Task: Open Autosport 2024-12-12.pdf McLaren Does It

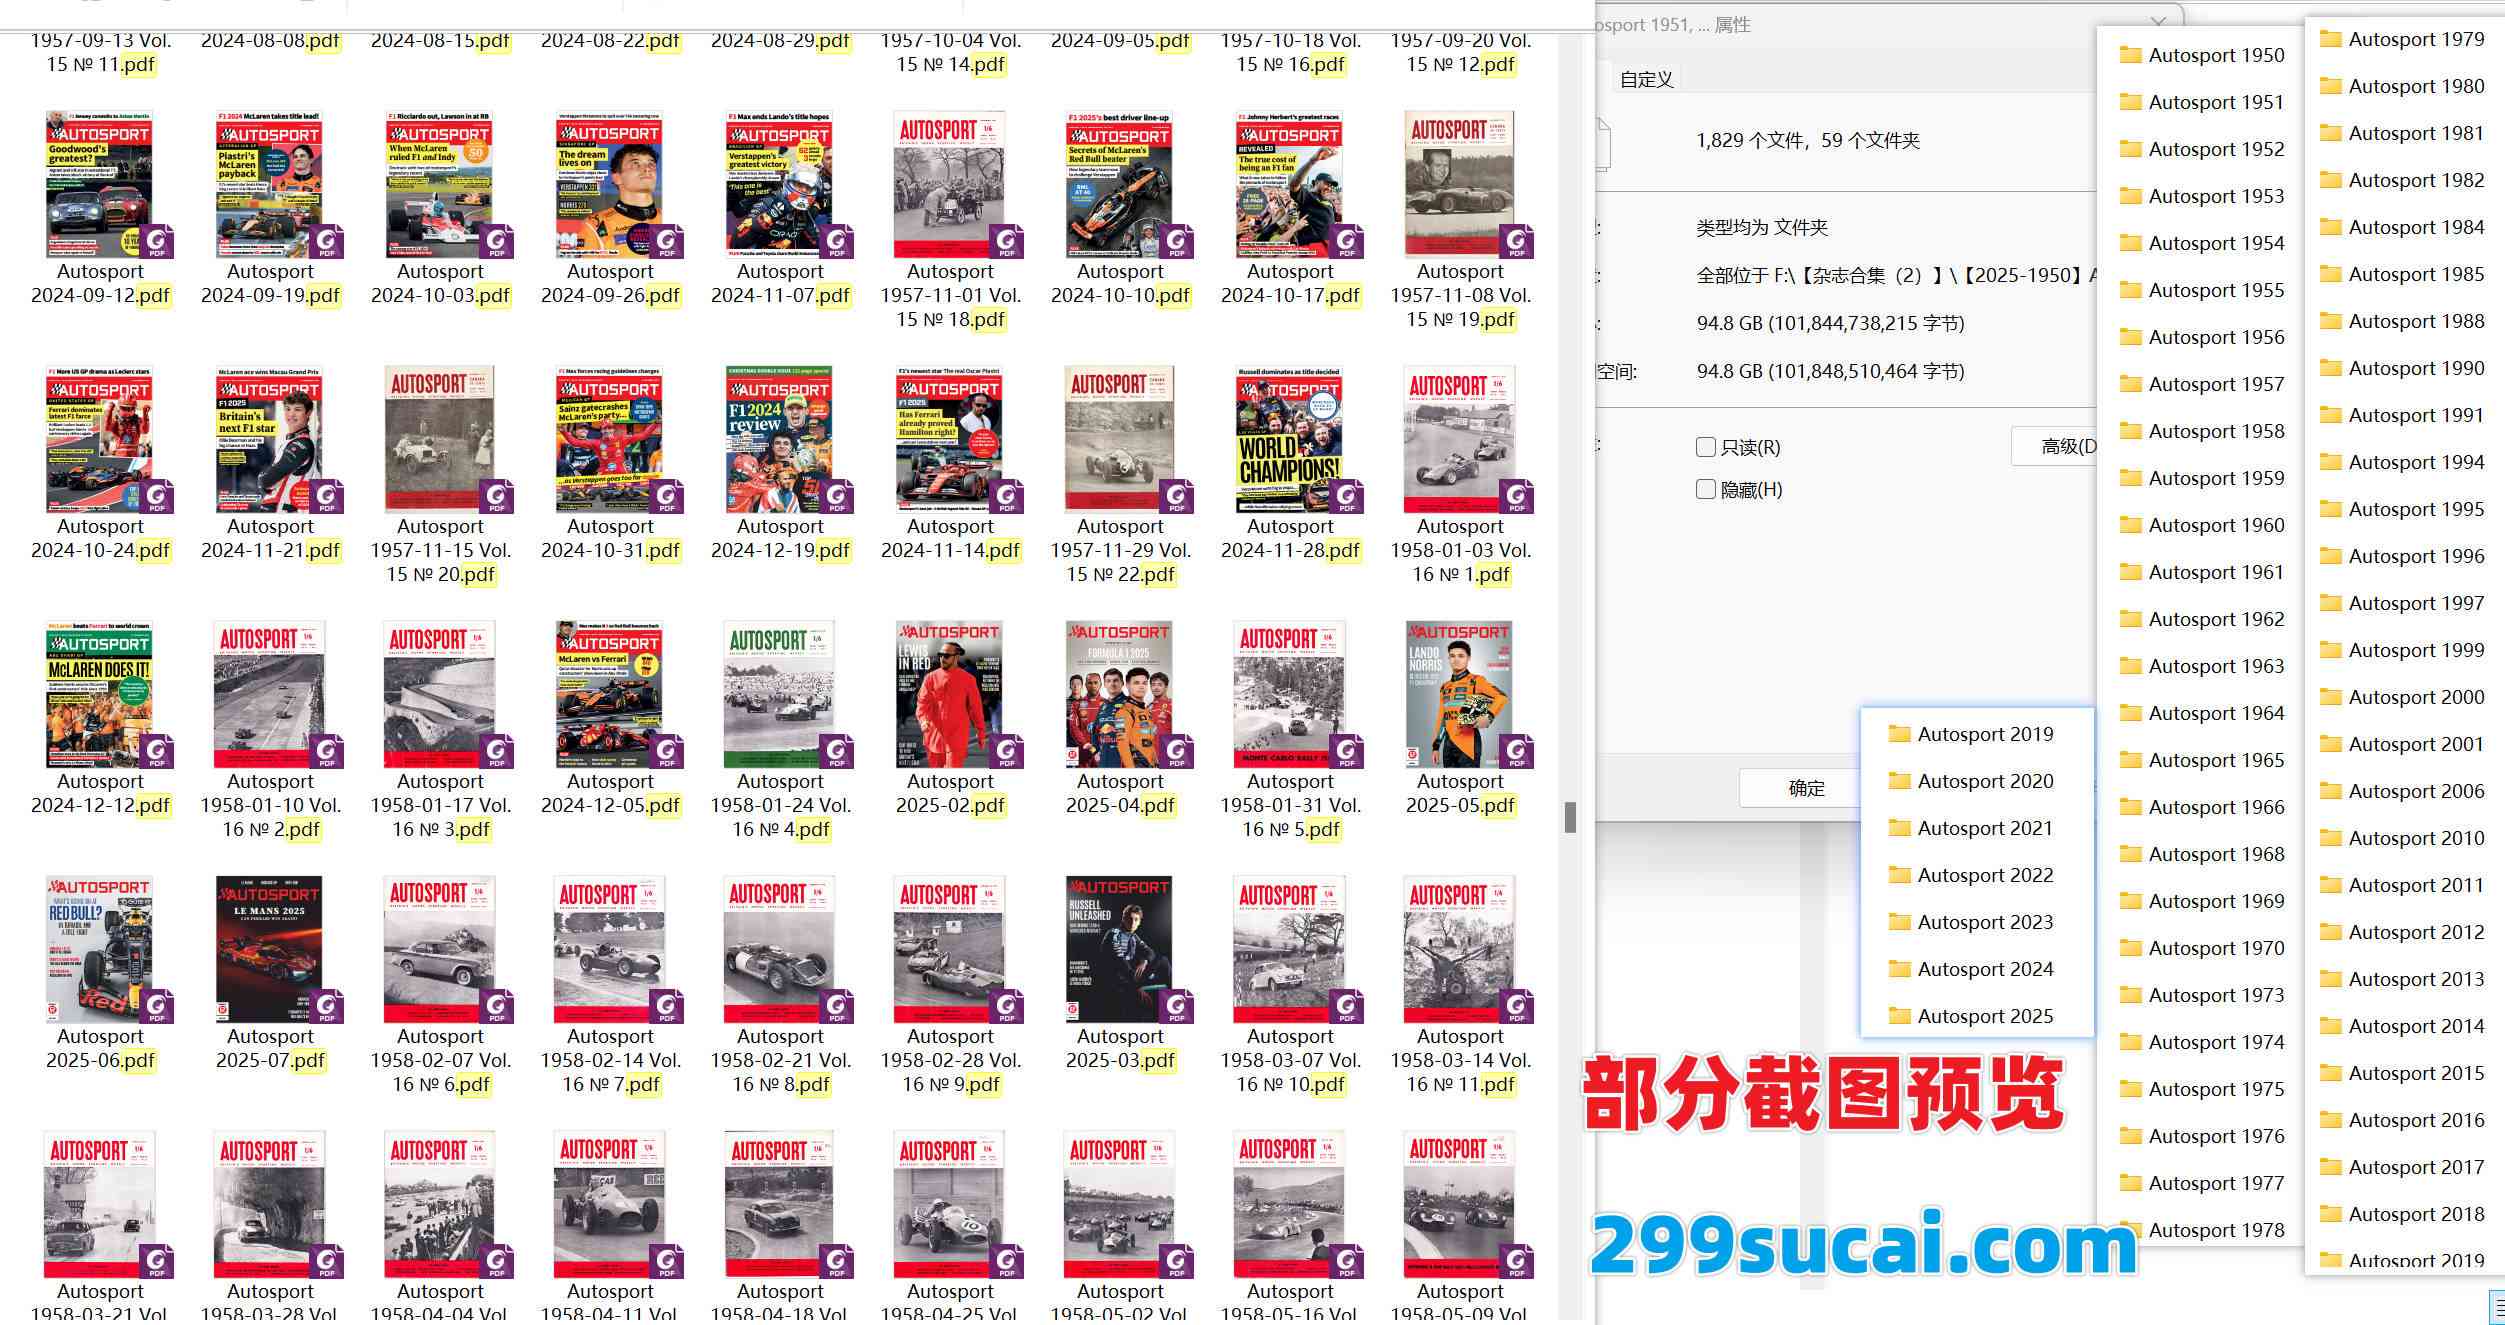Action: pyautogui.click(x=100, y=694)
